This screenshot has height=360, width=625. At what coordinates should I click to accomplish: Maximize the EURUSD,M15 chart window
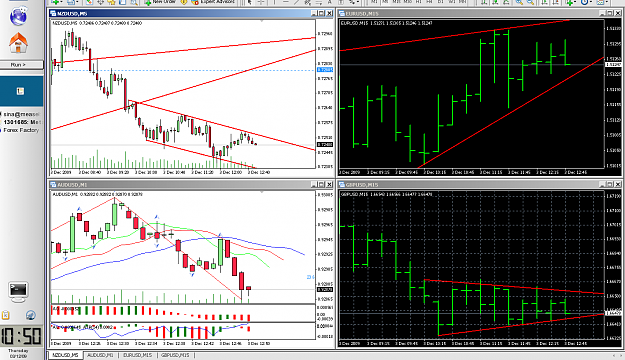(x=610, y=13)
